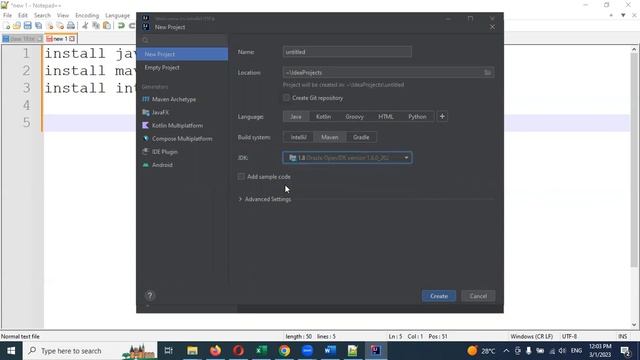The height and width of the screenshot is (360, 640).
Task: Click the Copy icon in Notepad++ toolbar
Action: click(96, 26)
